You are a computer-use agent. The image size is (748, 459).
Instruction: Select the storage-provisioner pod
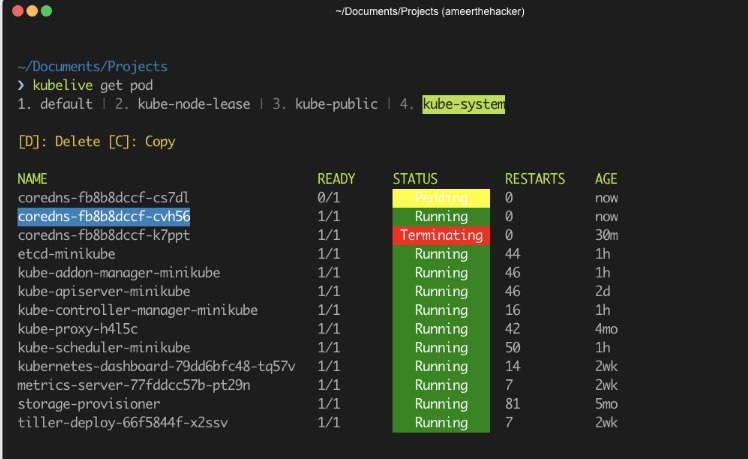(x=89, y=404)
